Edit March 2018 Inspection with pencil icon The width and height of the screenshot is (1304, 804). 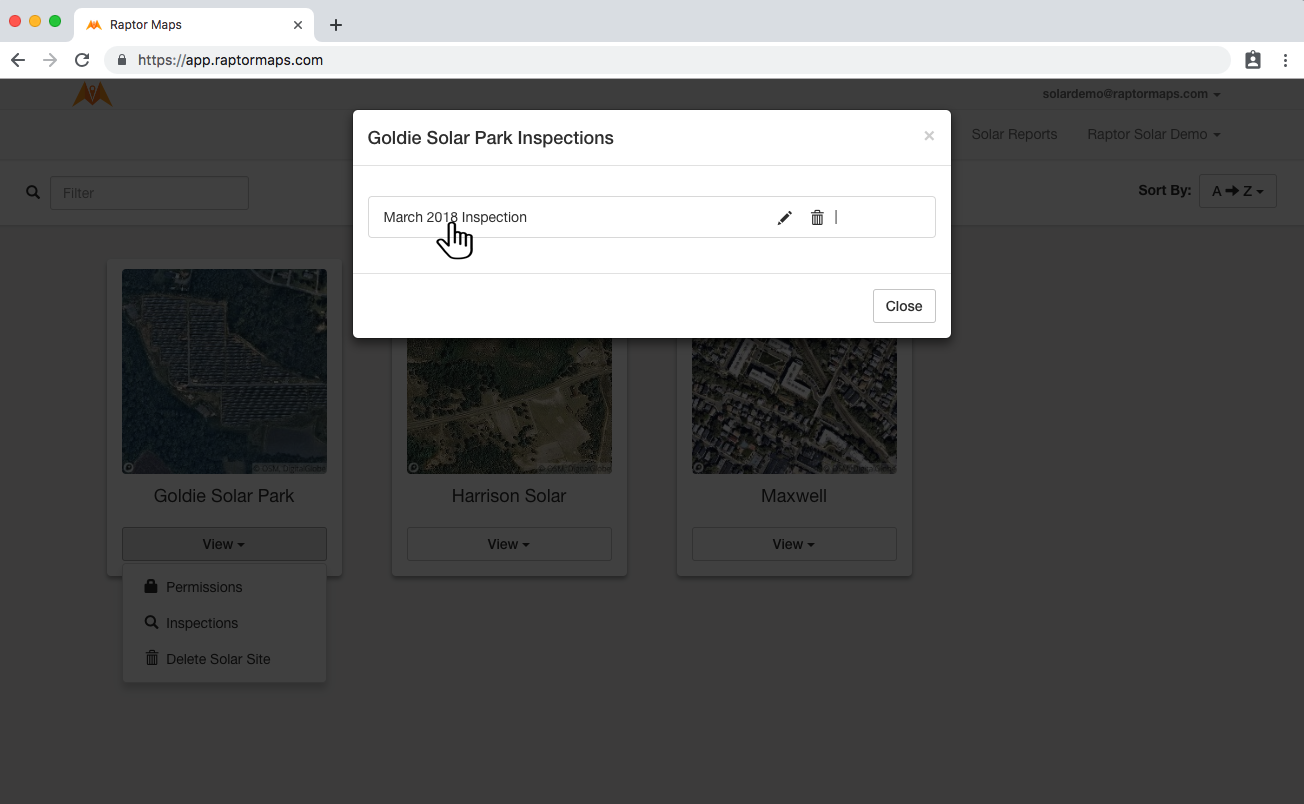click(785, 218)
